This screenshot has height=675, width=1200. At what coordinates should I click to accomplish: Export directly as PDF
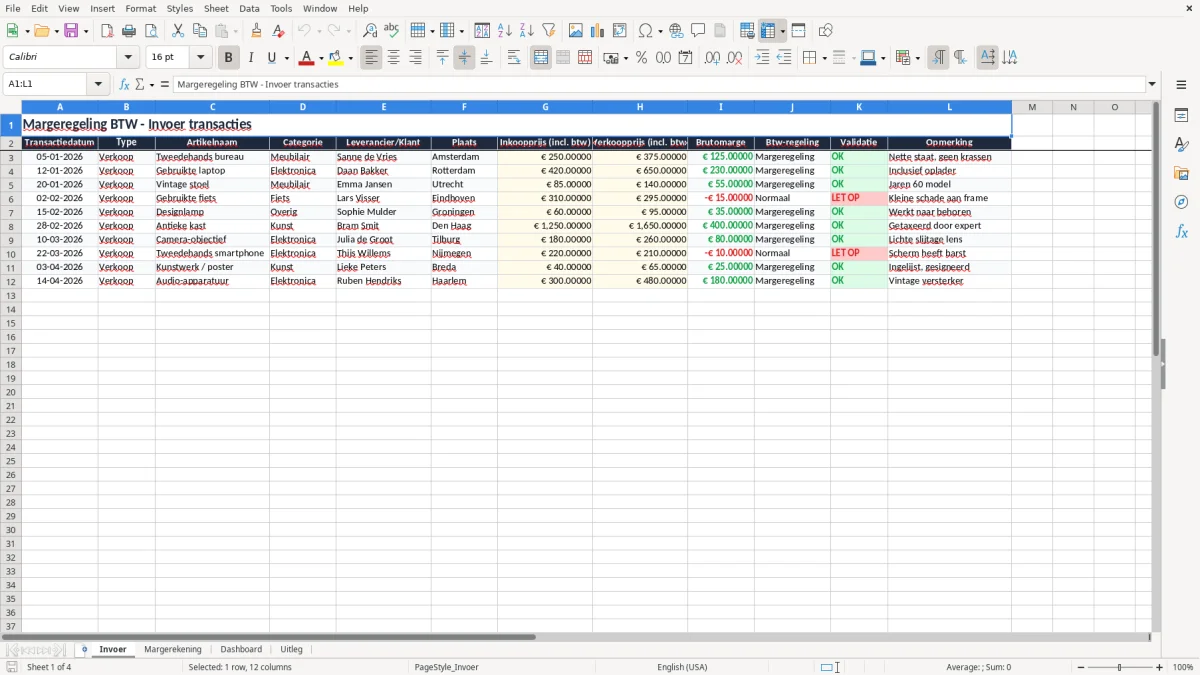[x=107, y=31]
